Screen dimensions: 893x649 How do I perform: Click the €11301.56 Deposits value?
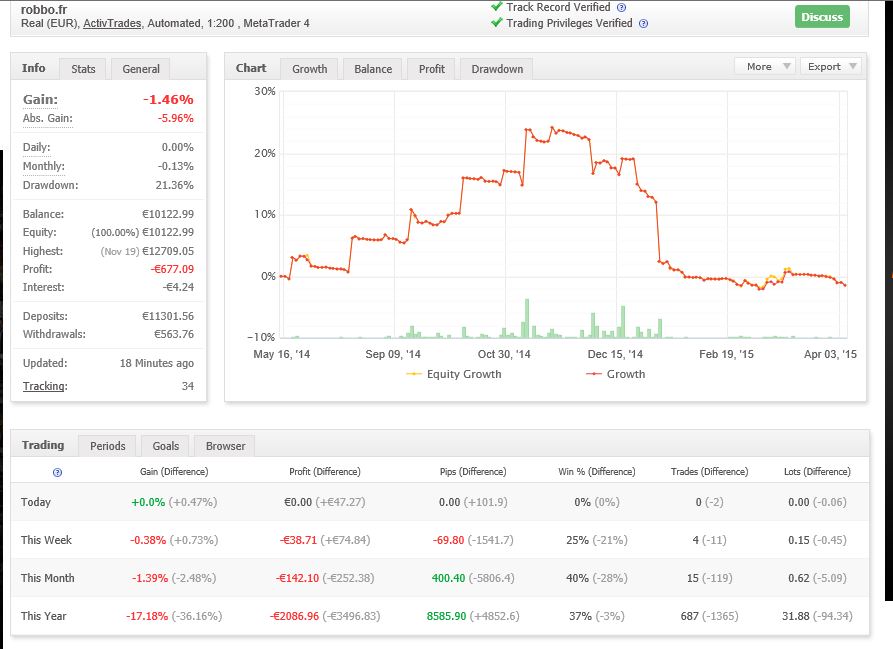coord(168,316)
